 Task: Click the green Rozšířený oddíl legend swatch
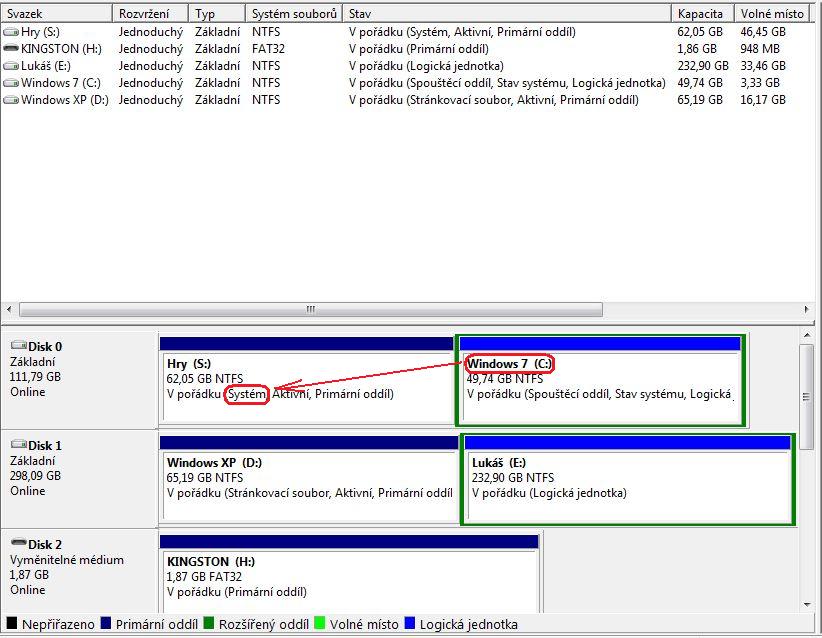click(209, 623)
